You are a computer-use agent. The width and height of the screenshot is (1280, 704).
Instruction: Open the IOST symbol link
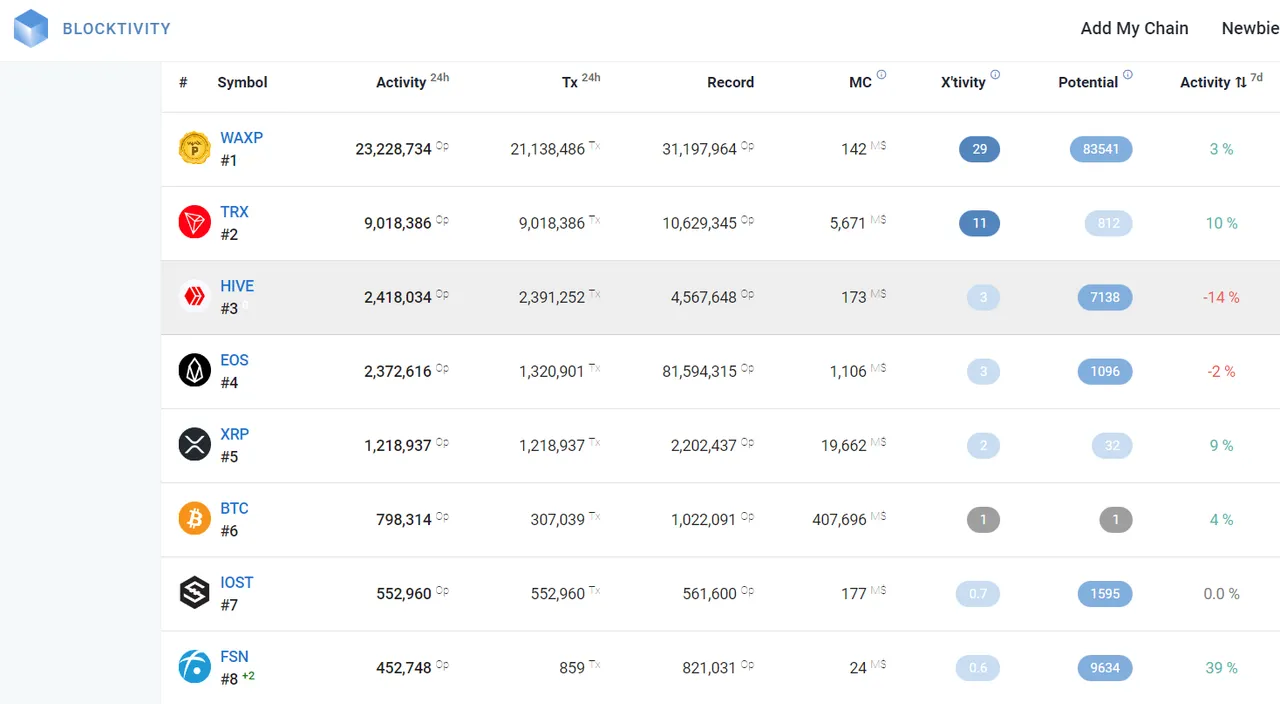click(237, 581)
